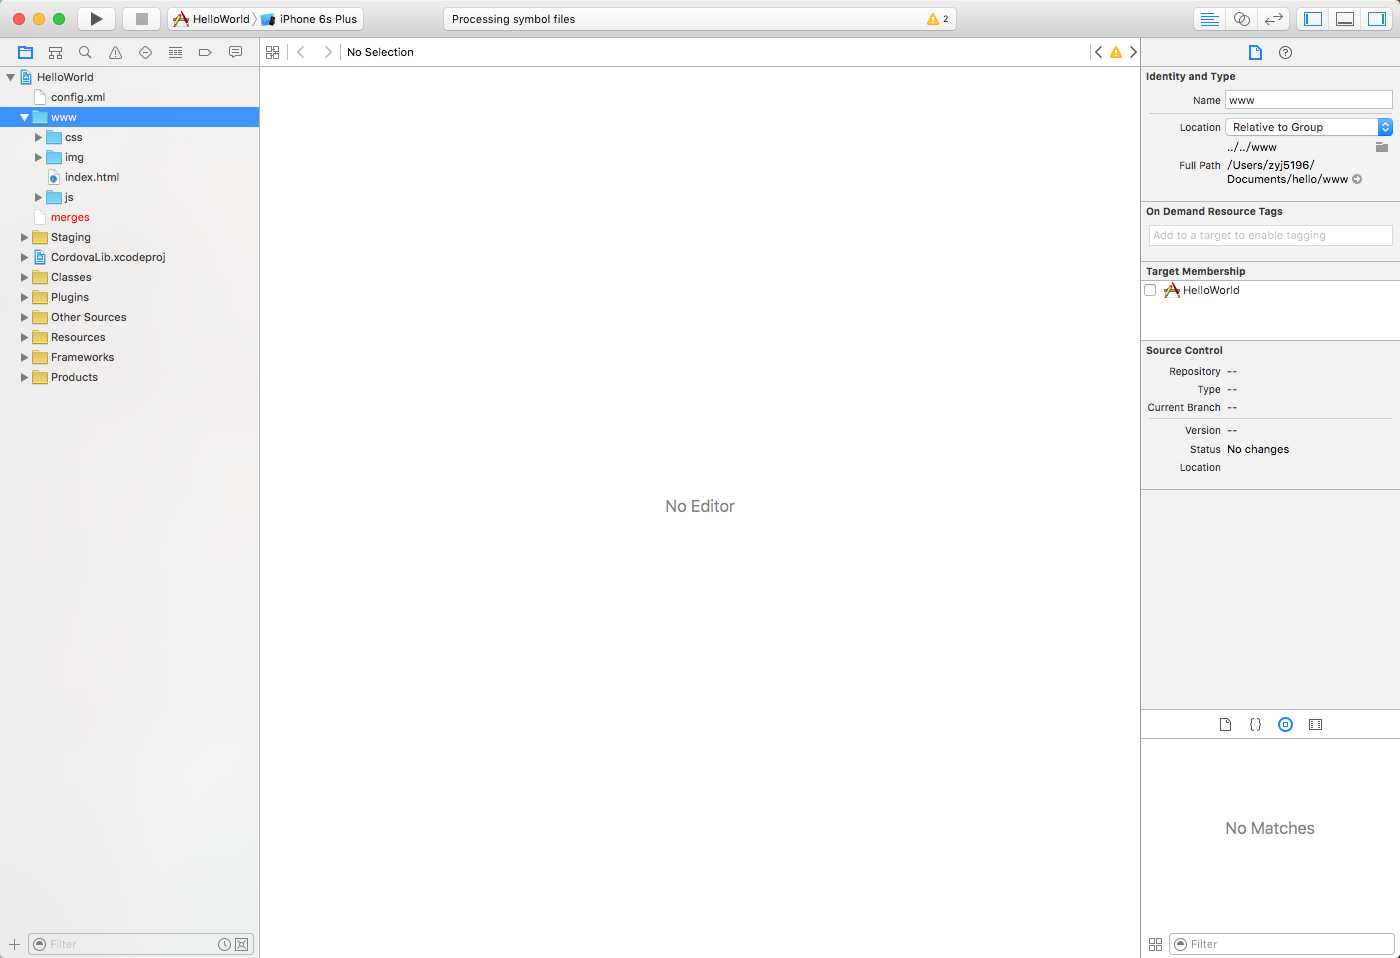Show the File inspector

[1255, 52]
